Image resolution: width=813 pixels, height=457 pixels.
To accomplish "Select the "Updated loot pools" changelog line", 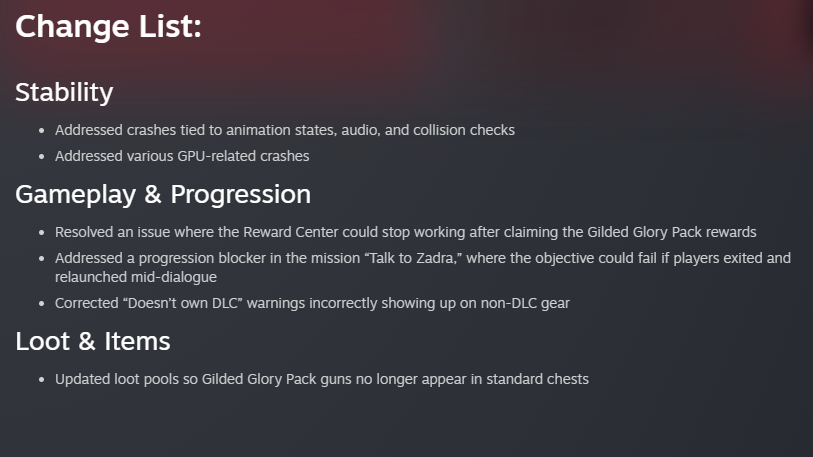I will (322, 379).
